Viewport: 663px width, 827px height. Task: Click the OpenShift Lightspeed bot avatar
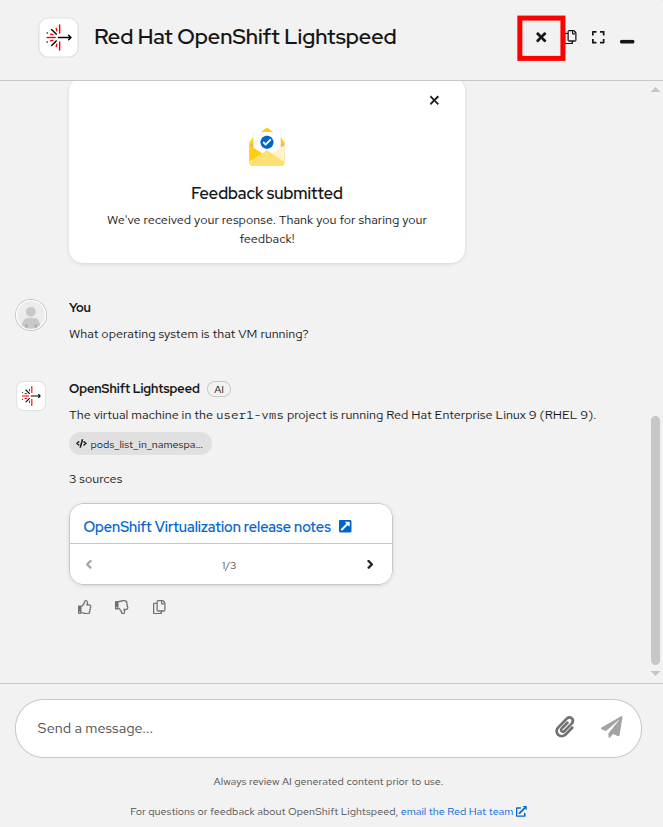tap(32, 396)
